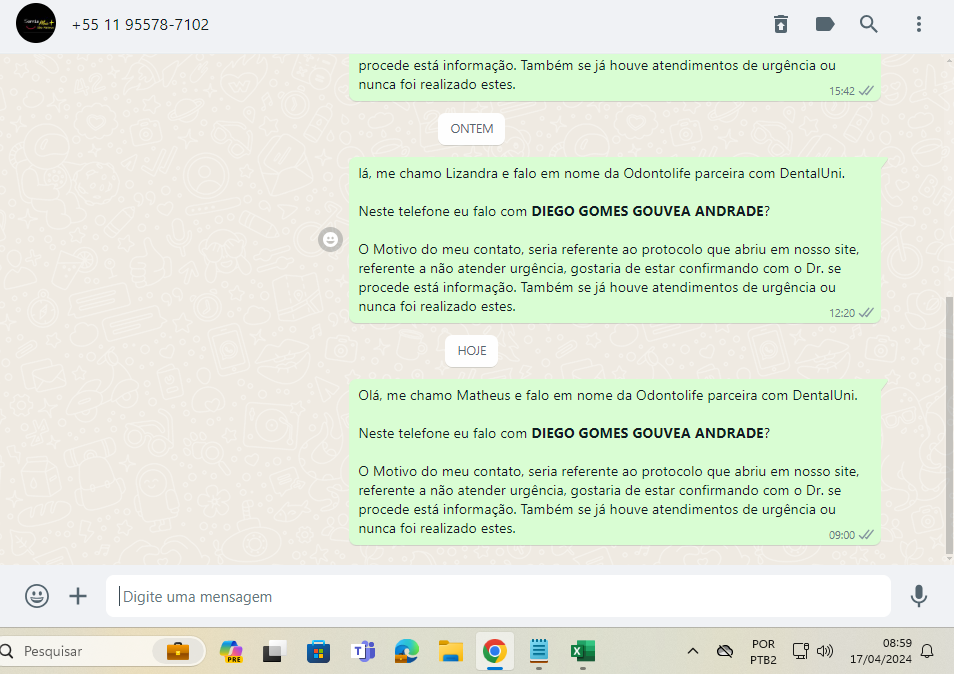This screenshot has width=954, height=674.
Task: Select bold name in 12:20 message
Action: (647, 211)
